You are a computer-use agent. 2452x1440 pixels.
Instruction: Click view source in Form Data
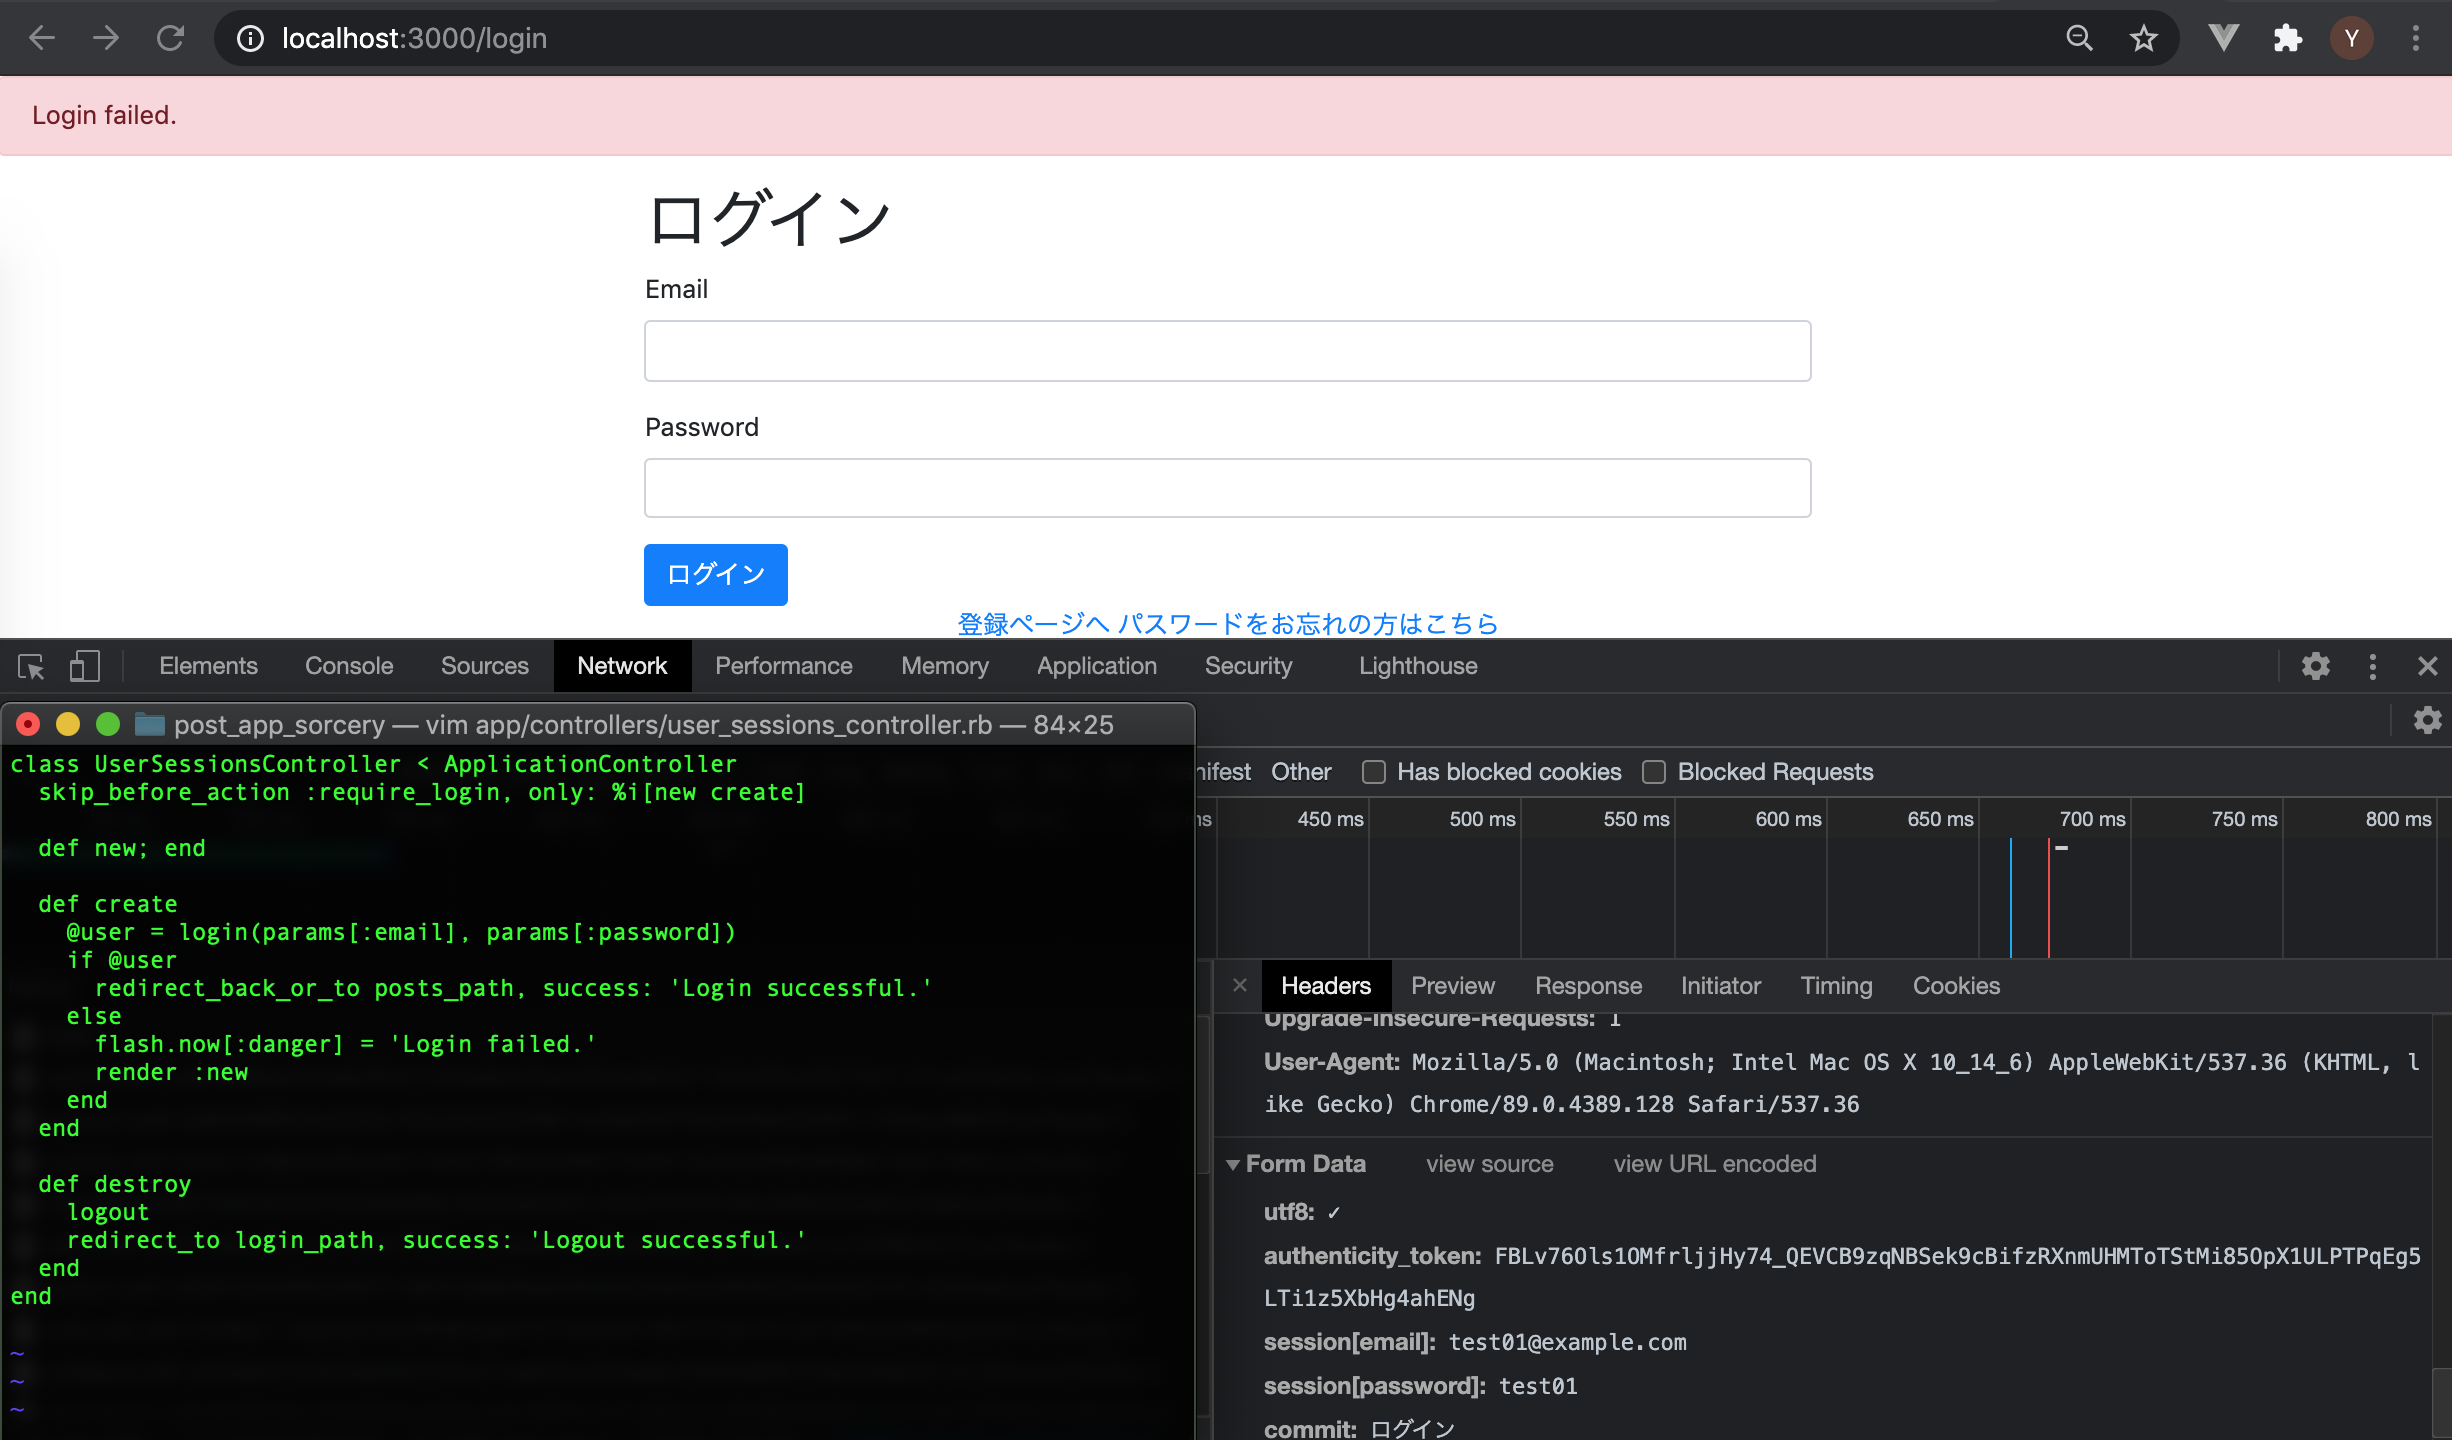[1490, 1164]
